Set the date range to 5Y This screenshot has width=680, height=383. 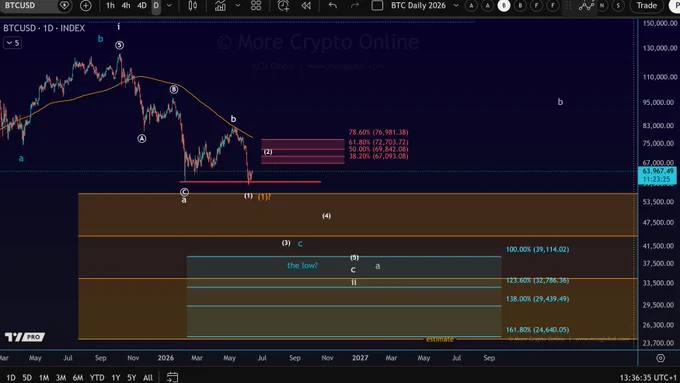click(132, 377)
